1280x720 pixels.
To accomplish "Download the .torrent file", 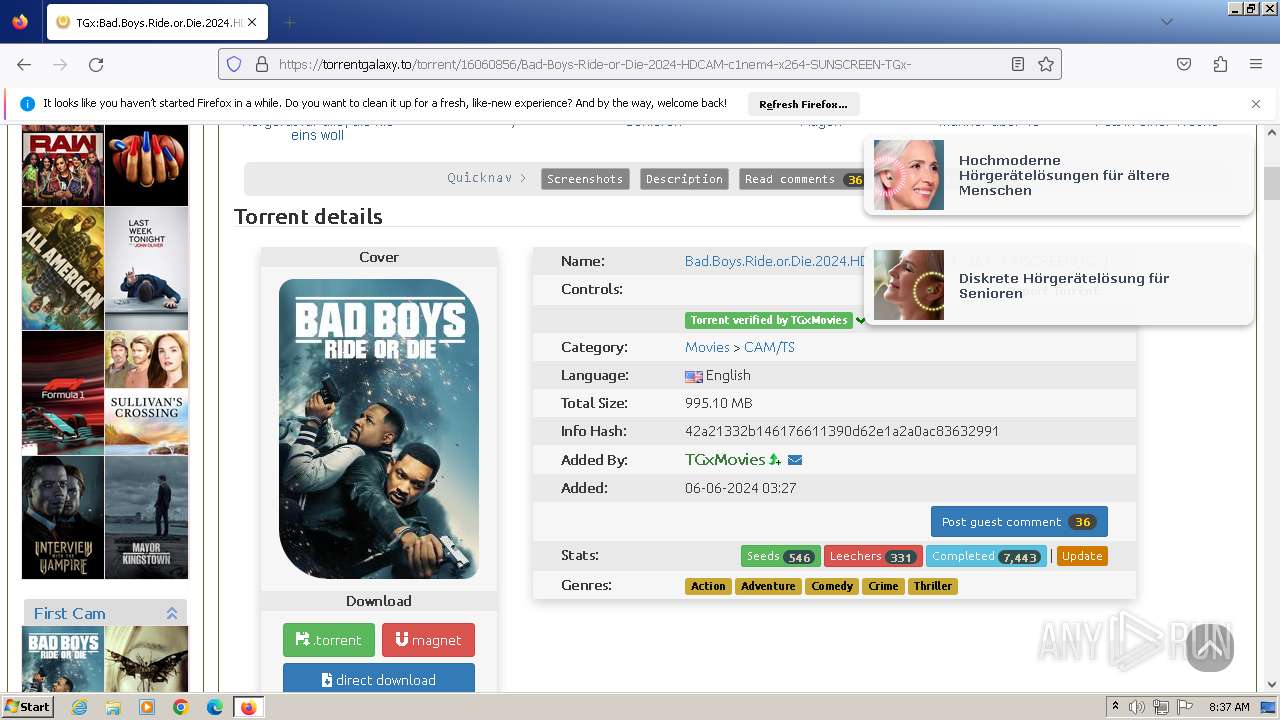I will click(x=329, y=640).
